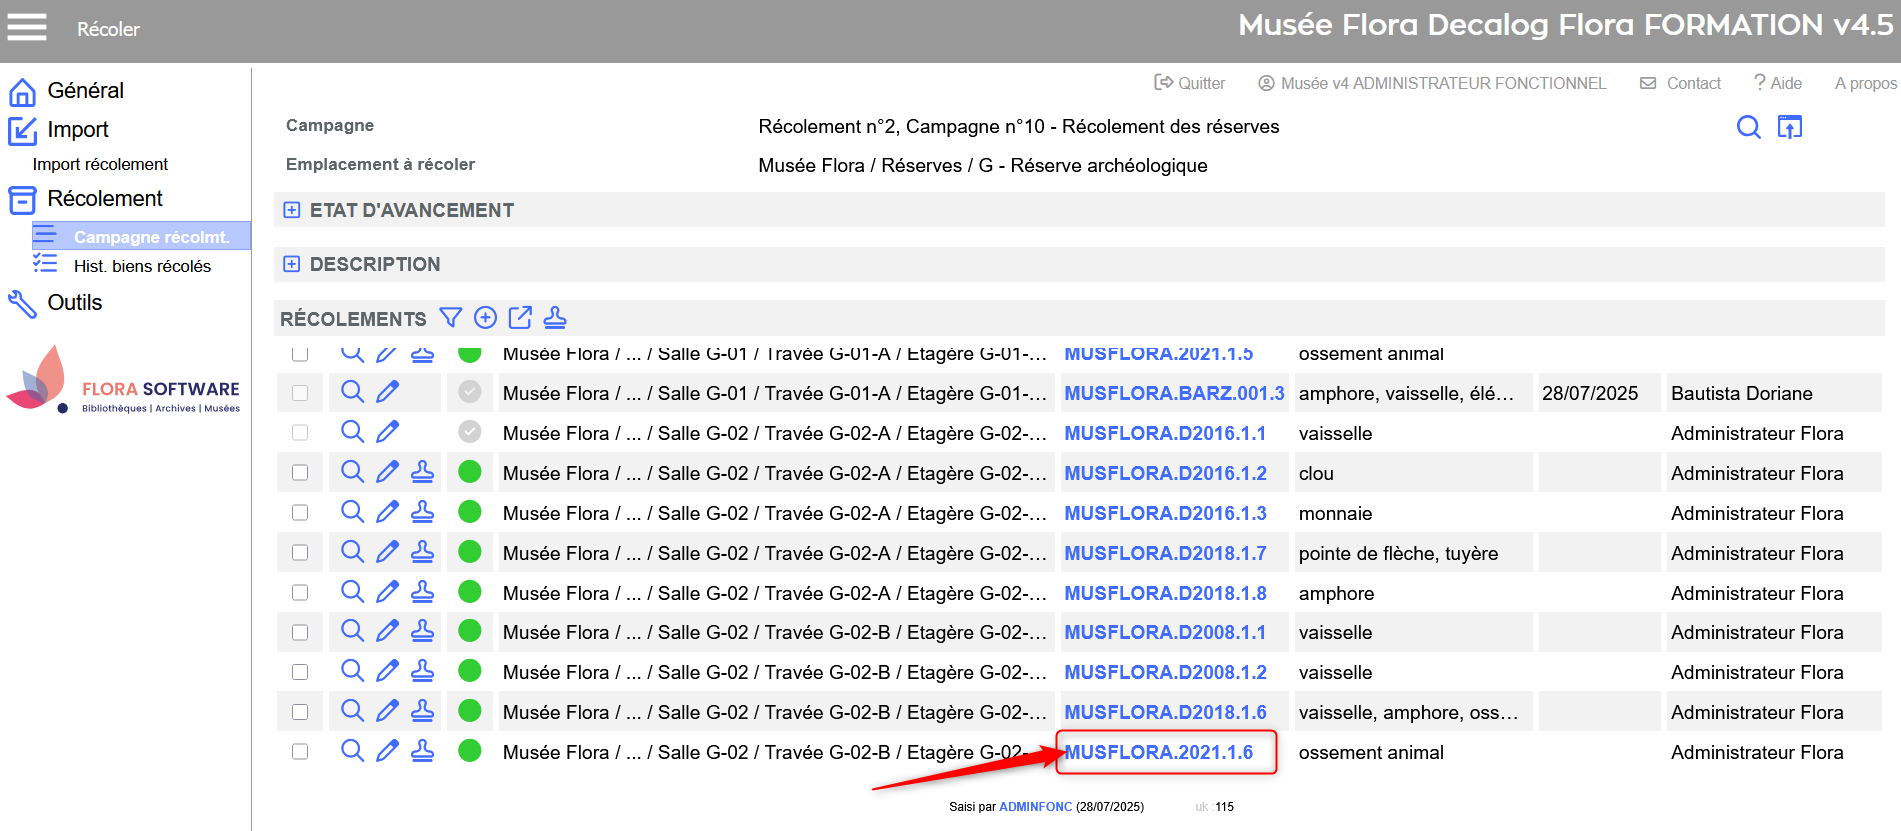The height and width of the screenshot is (831, 1901).
Task: Click the add circle icon in RÉCOLEMENTS
Action: click(x=485, y=318)
